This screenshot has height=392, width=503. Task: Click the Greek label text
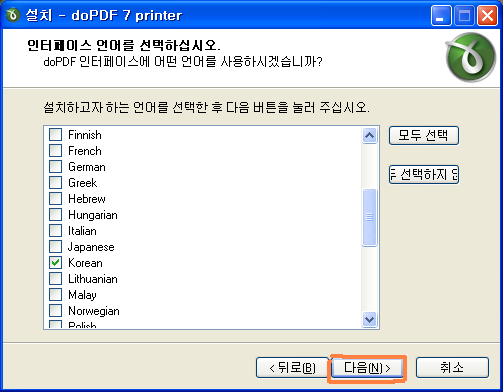(x=83, y=183)
